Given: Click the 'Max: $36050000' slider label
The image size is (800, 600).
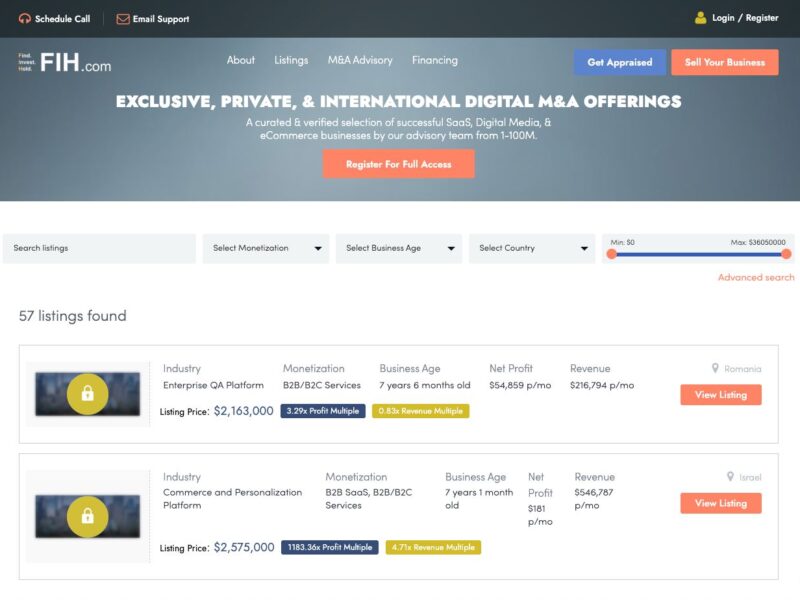Looking at the screenshot, I should tap(758, 242).
